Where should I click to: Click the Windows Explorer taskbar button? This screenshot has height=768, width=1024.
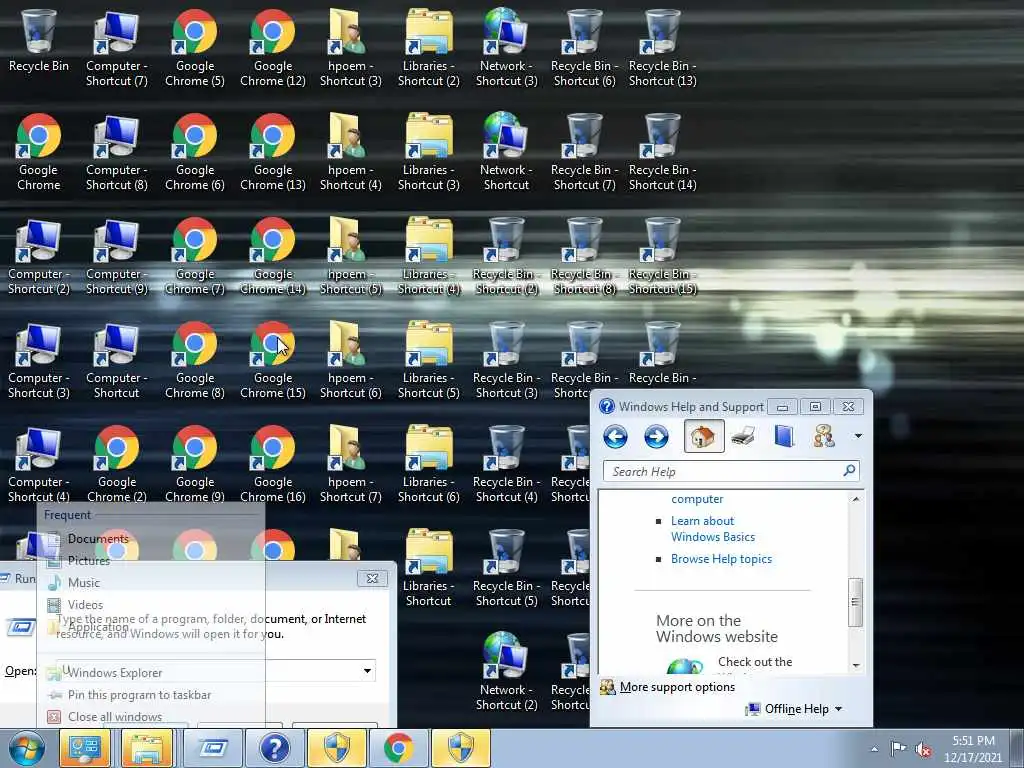[147, 748]
